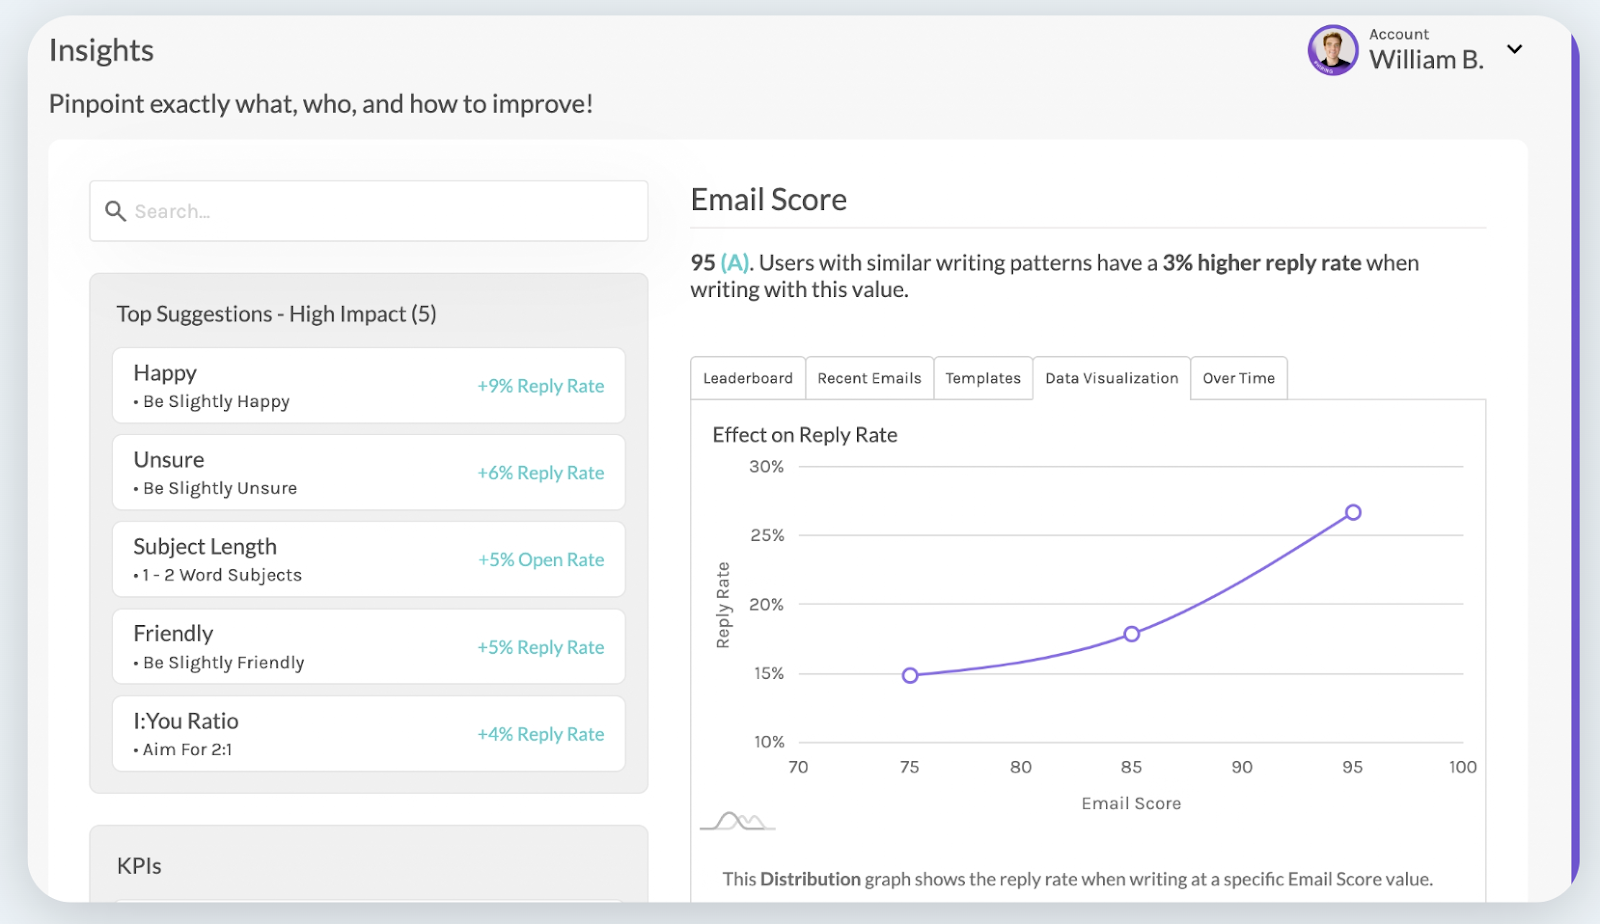This screenshot has width=1600, height=924.
Task: Switch to the Leaderboard tab
Action: [x=747, y=377]
